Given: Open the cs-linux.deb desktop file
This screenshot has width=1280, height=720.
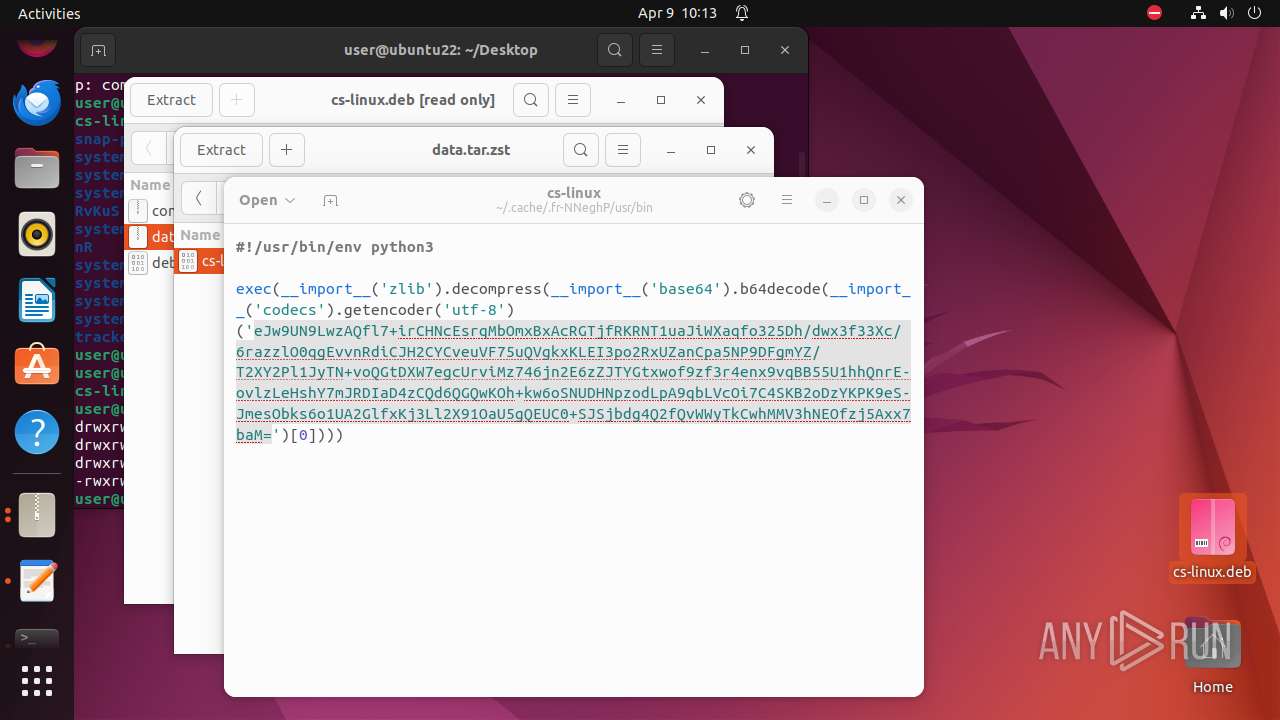Looking at the screenshot, I should click(x=1212, y=540).
